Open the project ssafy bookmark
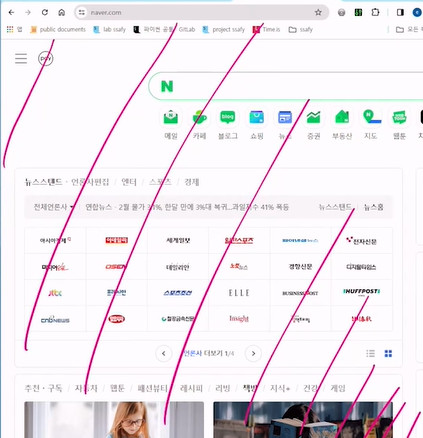Viewport: 423px width, 438px height. (223, 30)
